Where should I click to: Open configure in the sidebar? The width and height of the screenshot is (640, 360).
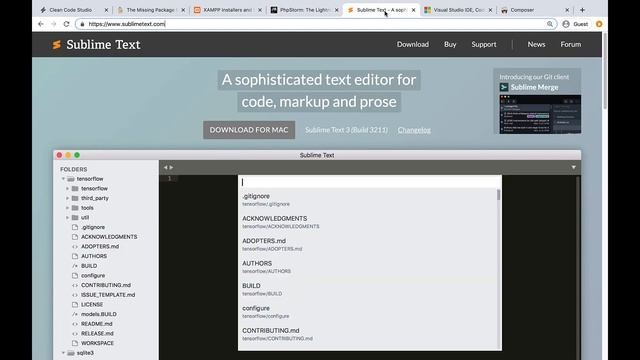[x=93, y=276]
